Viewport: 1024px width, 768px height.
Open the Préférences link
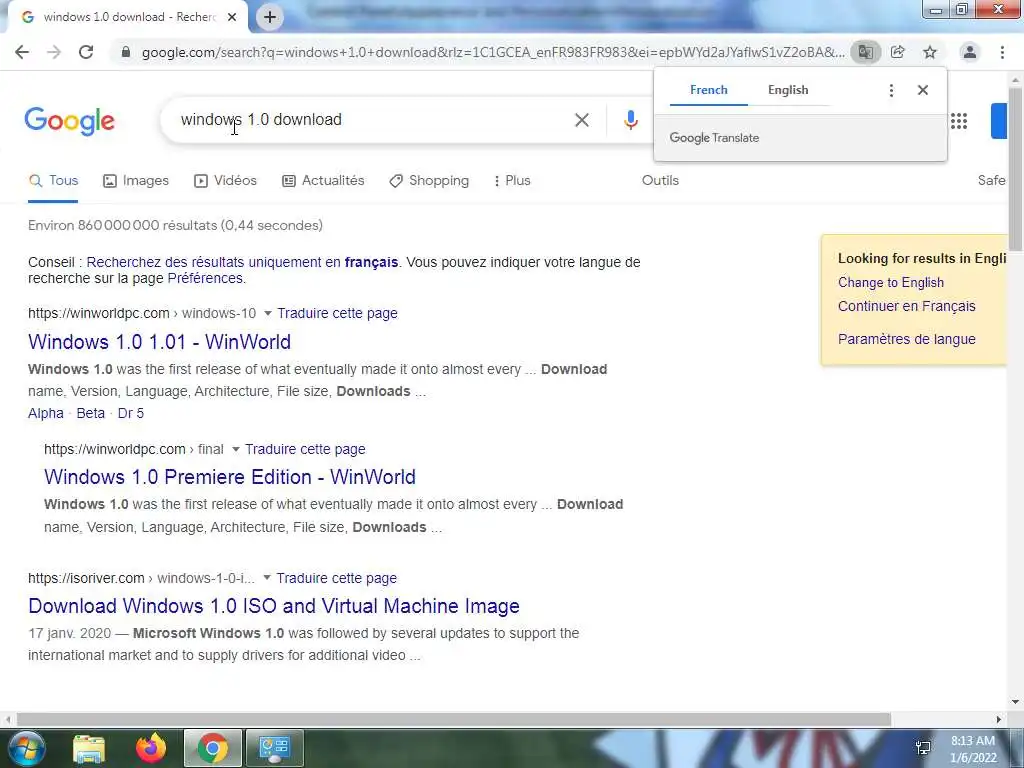tap(205, 278)
